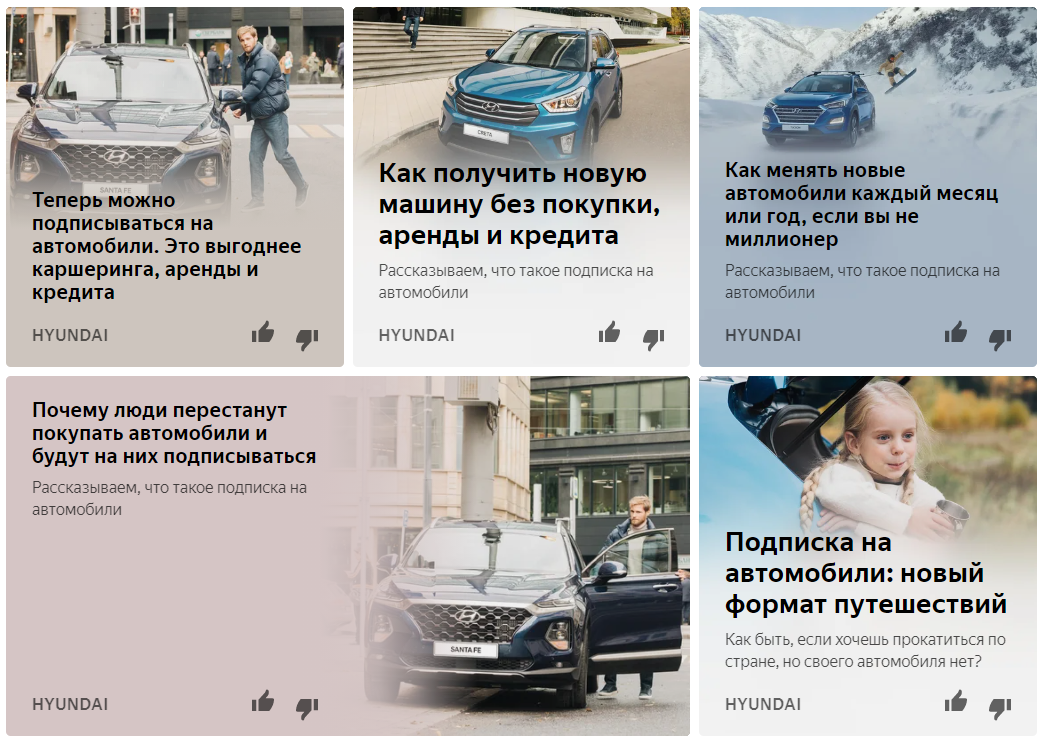
Task: Thumbs up 'Подписка на автомобили' travel card
Action: 956,701
